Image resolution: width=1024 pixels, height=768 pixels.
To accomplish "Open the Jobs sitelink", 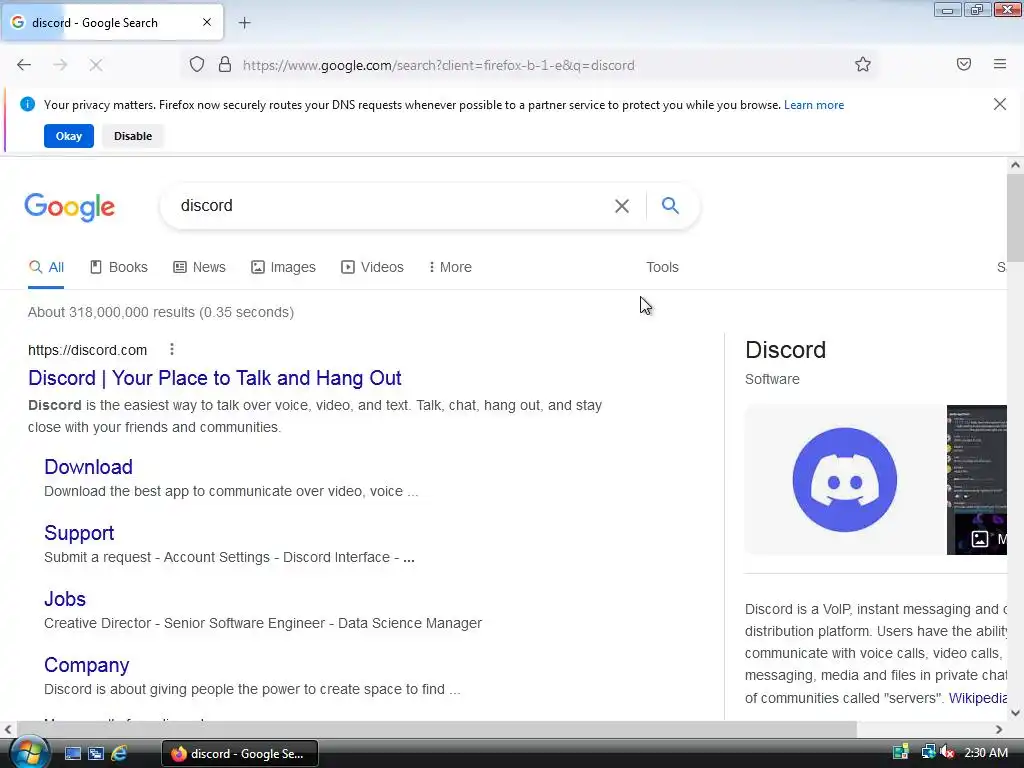I will 65,599.
